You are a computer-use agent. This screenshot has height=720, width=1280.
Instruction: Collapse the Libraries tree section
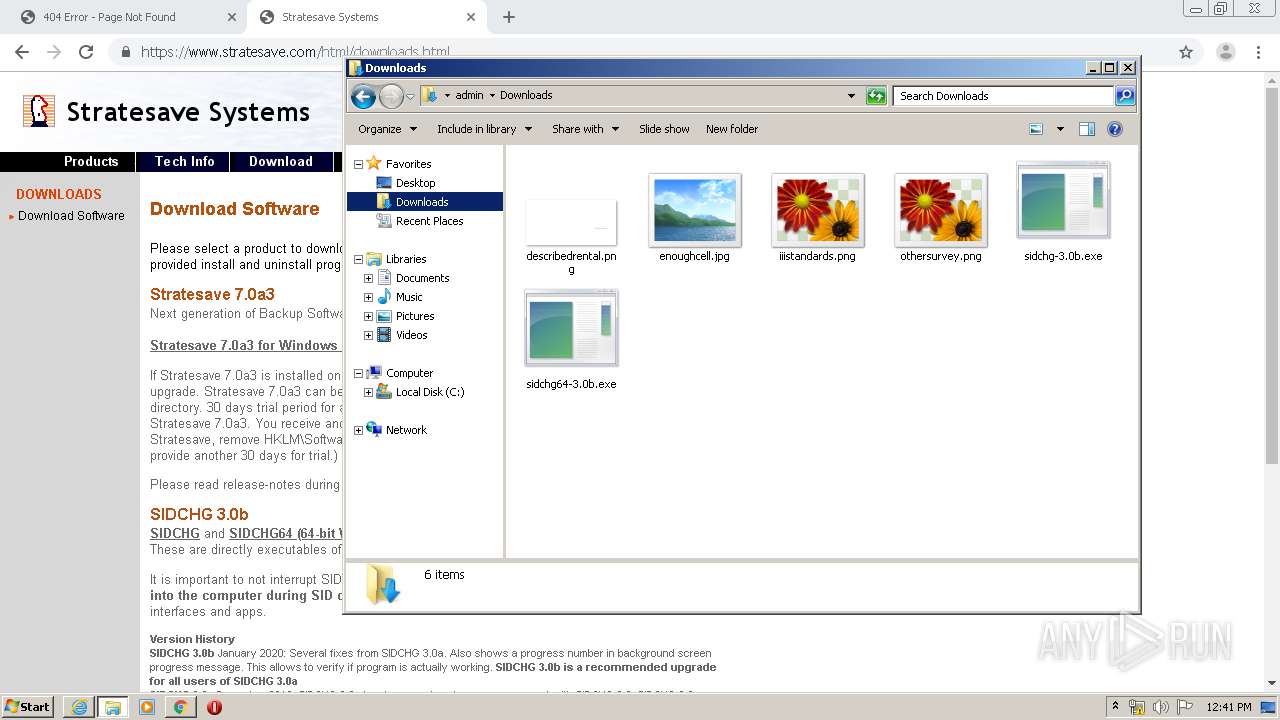(x=358, y=259)
